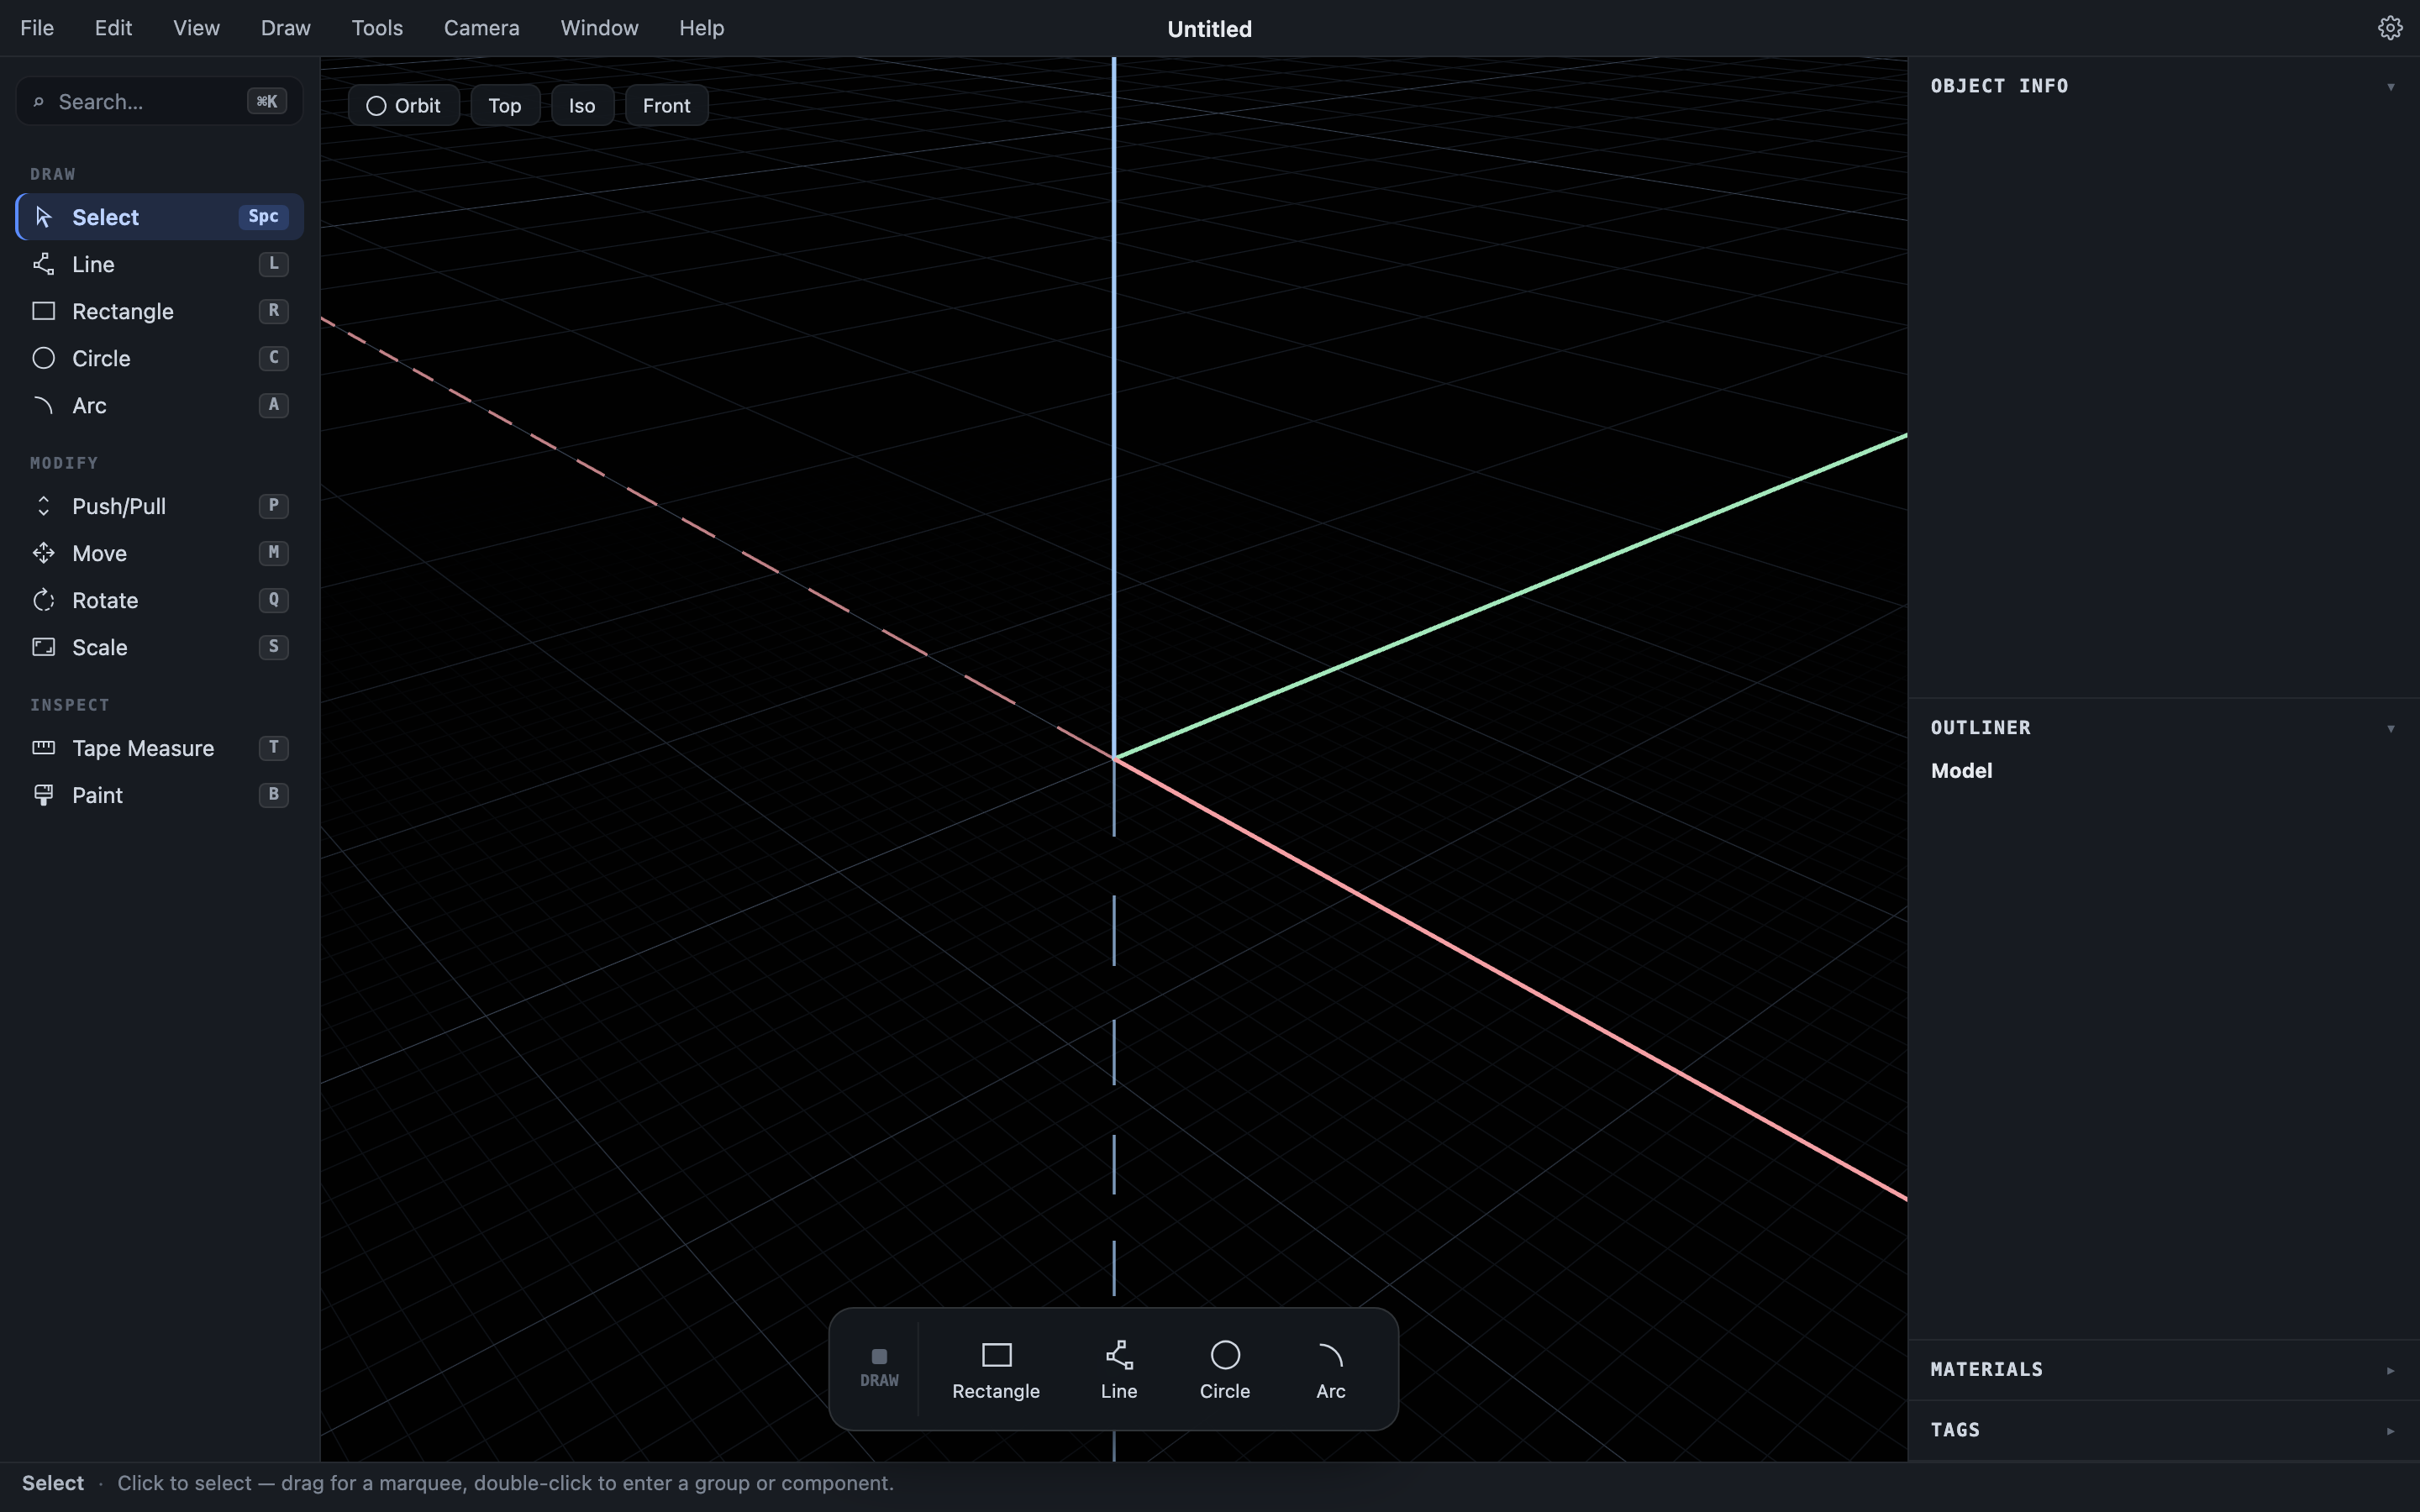Collapse the Outliner panel
Screen dimensions: 2420x1512
[2391, 729]
